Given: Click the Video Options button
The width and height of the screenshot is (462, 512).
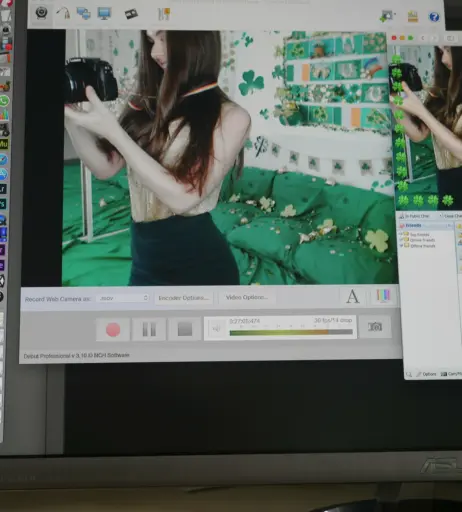Looking at the screenshot, I should point(247,297).
